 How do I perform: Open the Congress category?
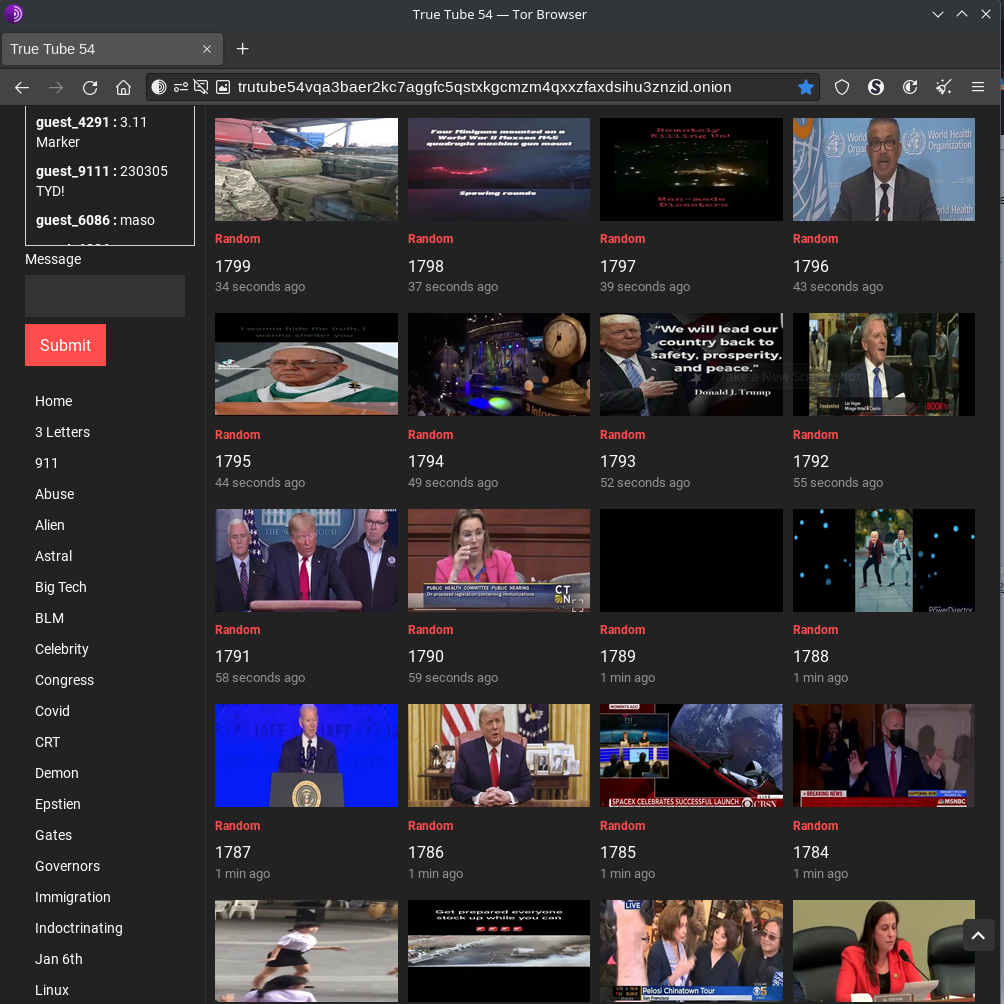click(x=64, y=680)
